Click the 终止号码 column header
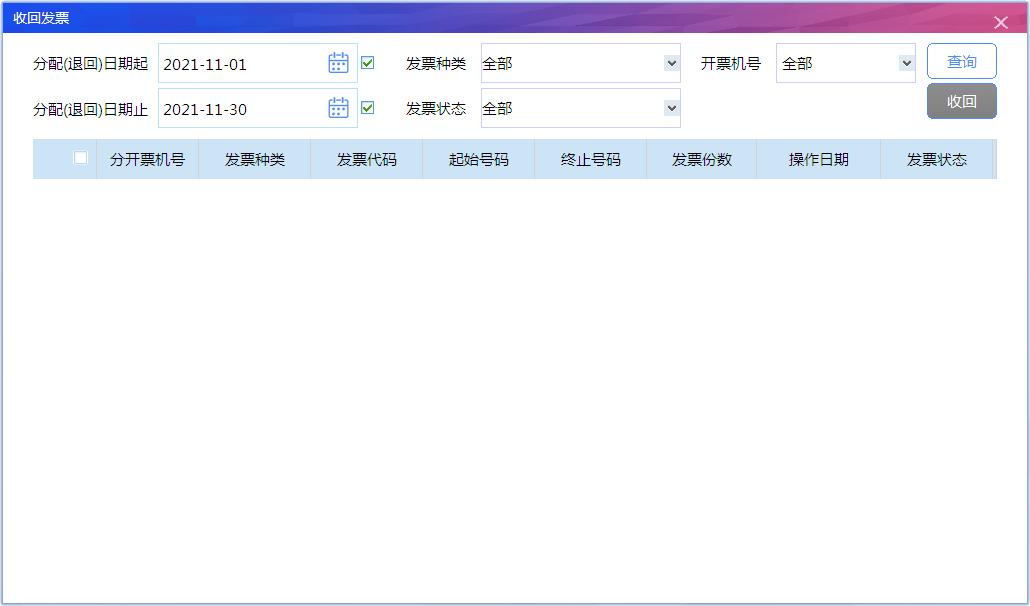This screenshot has height=606, width=1030. (x=589, y=159)
